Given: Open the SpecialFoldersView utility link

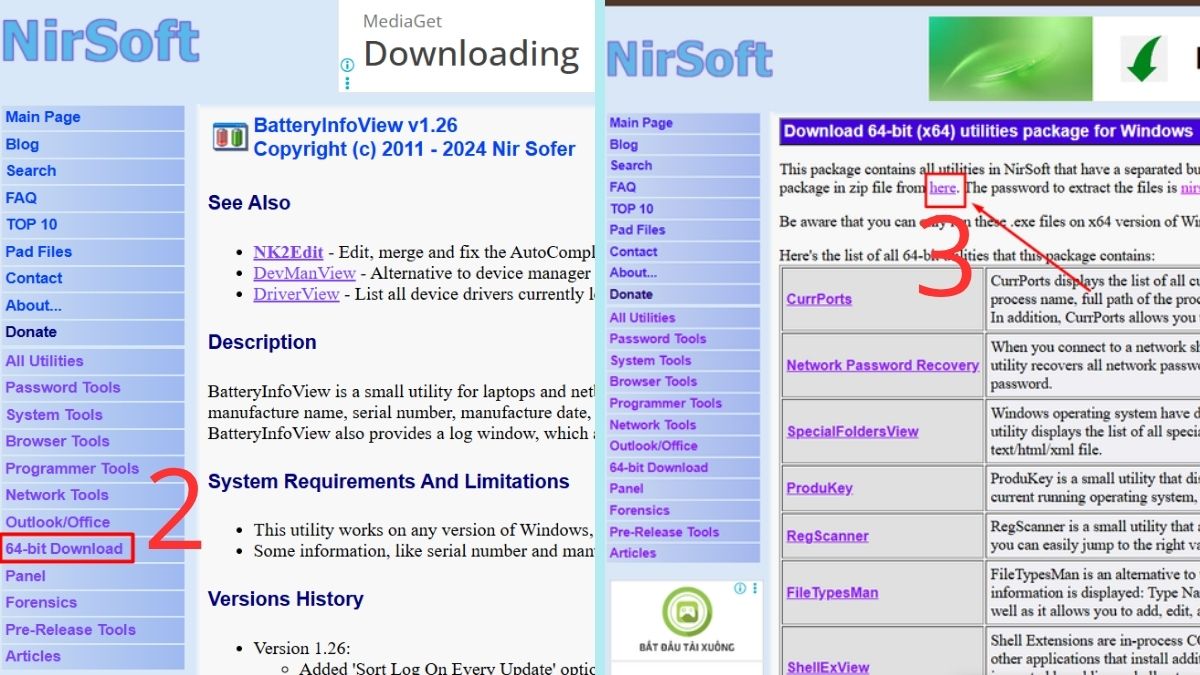Looking at the screenshot, I should tap(853, 432).
